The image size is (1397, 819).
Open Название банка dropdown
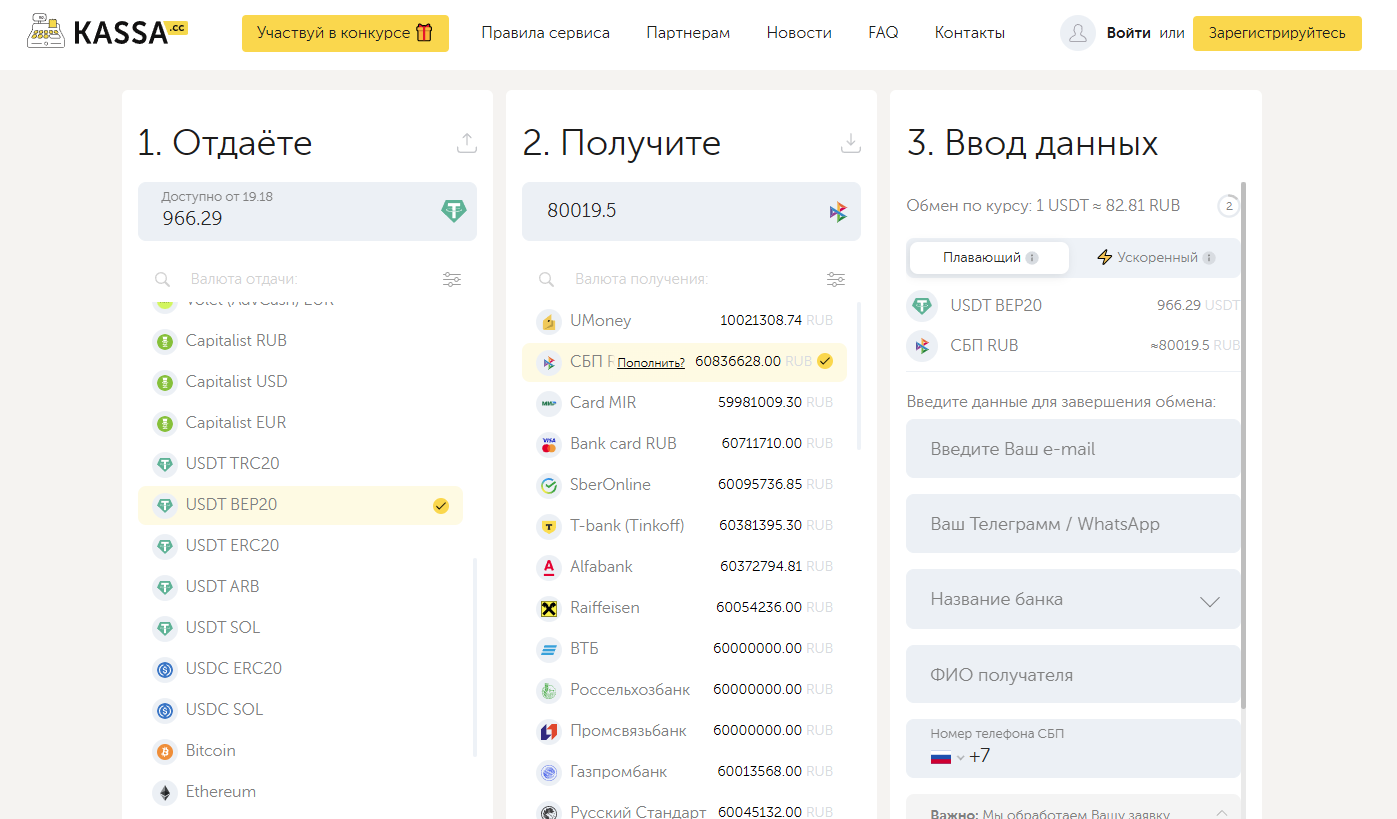tap(1073, 599)
